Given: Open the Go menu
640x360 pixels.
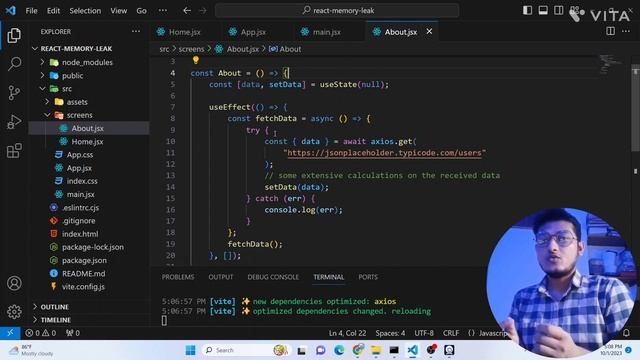Looking at the screenshot, I should click(x=141, y=11).
